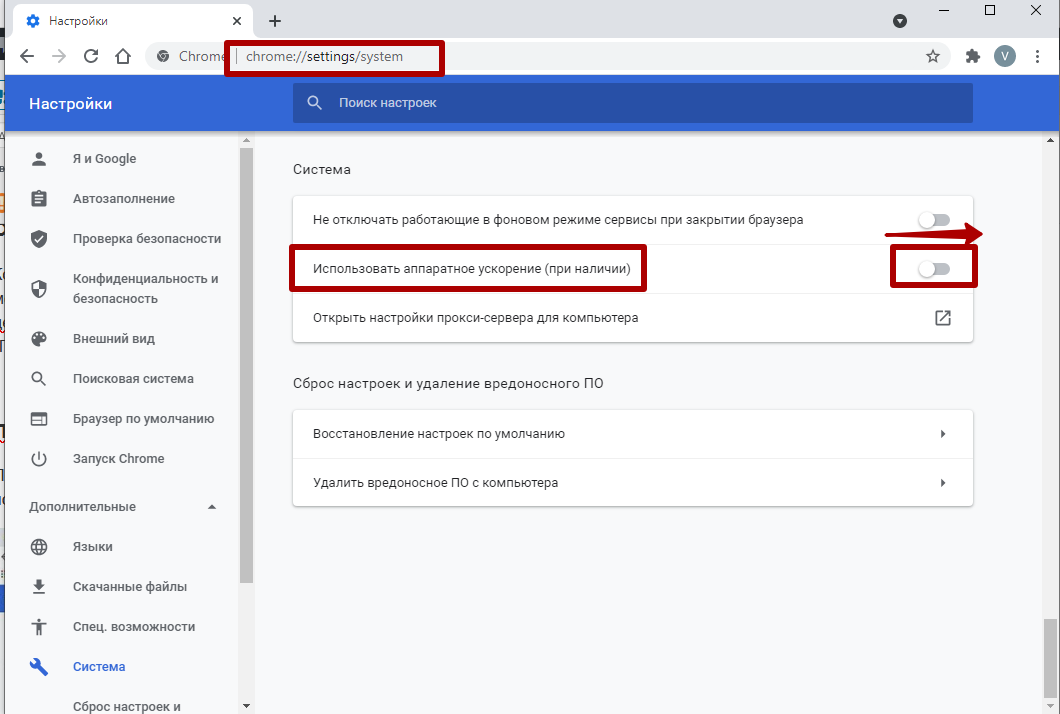The width and height of the screenshot is (1060, 714).
Task: Open proxy settings external link icon
Action: 942,318
